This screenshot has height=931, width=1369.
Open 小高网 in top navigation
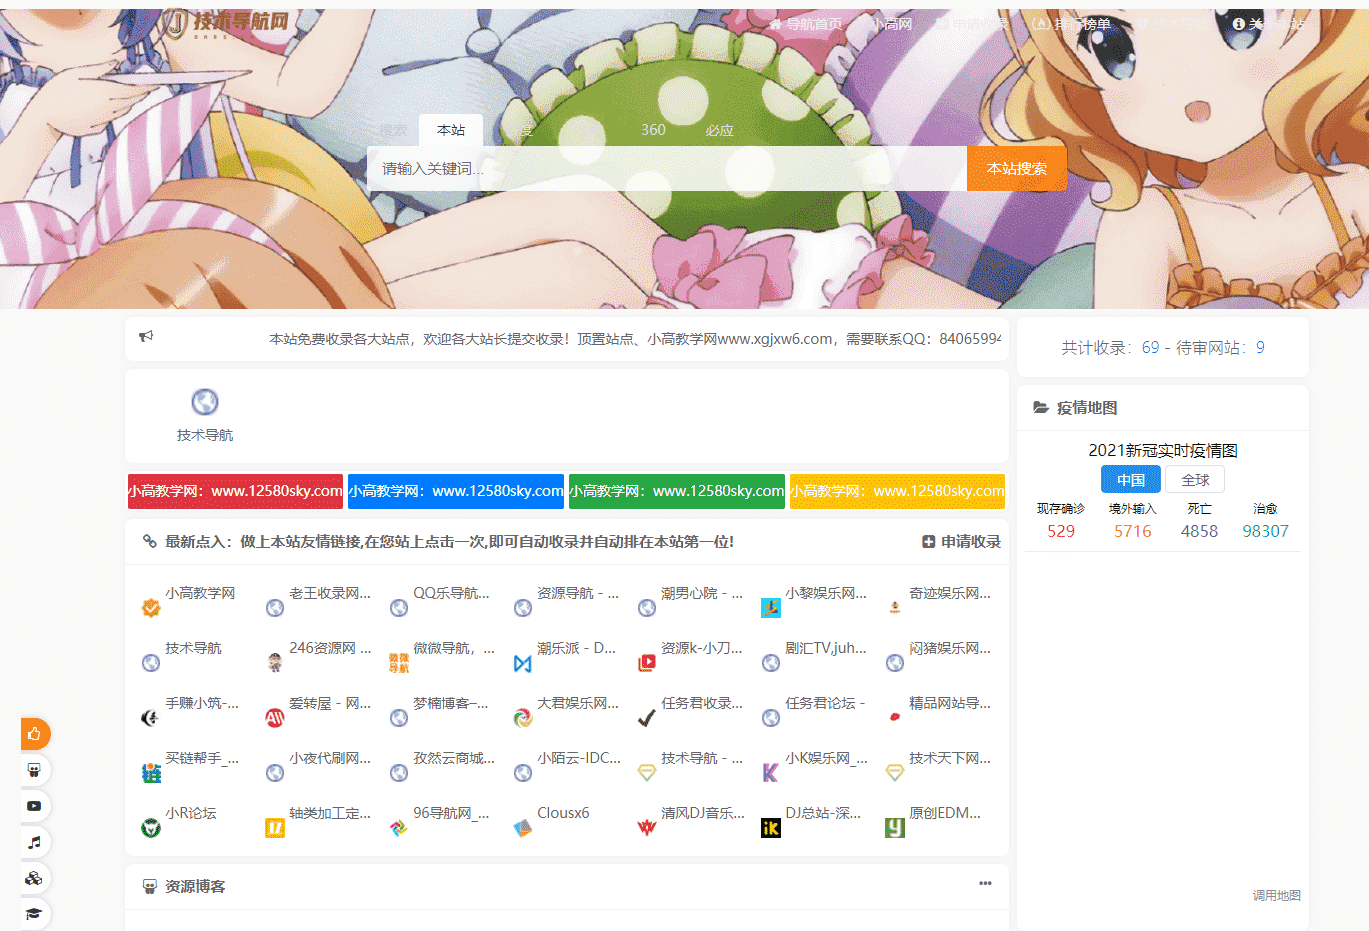click(890, 24)
